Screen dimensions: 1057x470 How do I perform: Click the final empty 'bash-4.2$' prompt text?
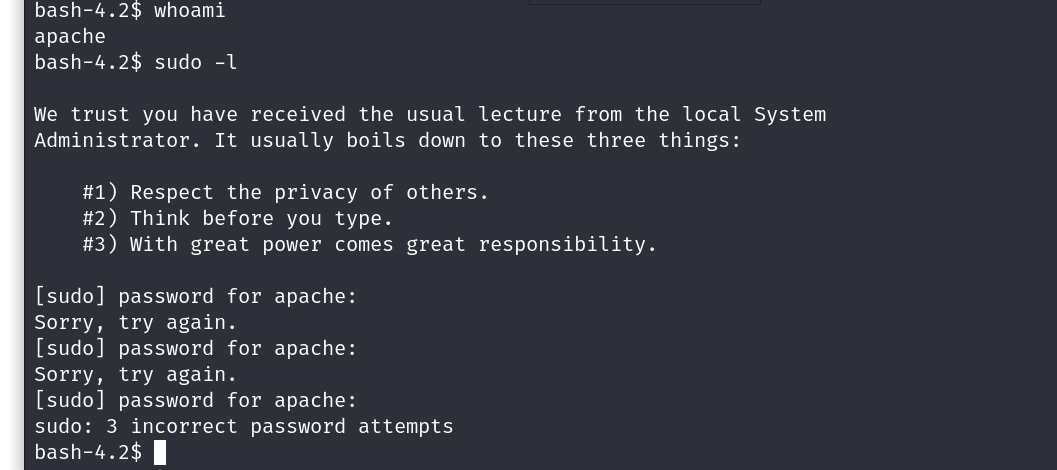(x=88, y=453)
